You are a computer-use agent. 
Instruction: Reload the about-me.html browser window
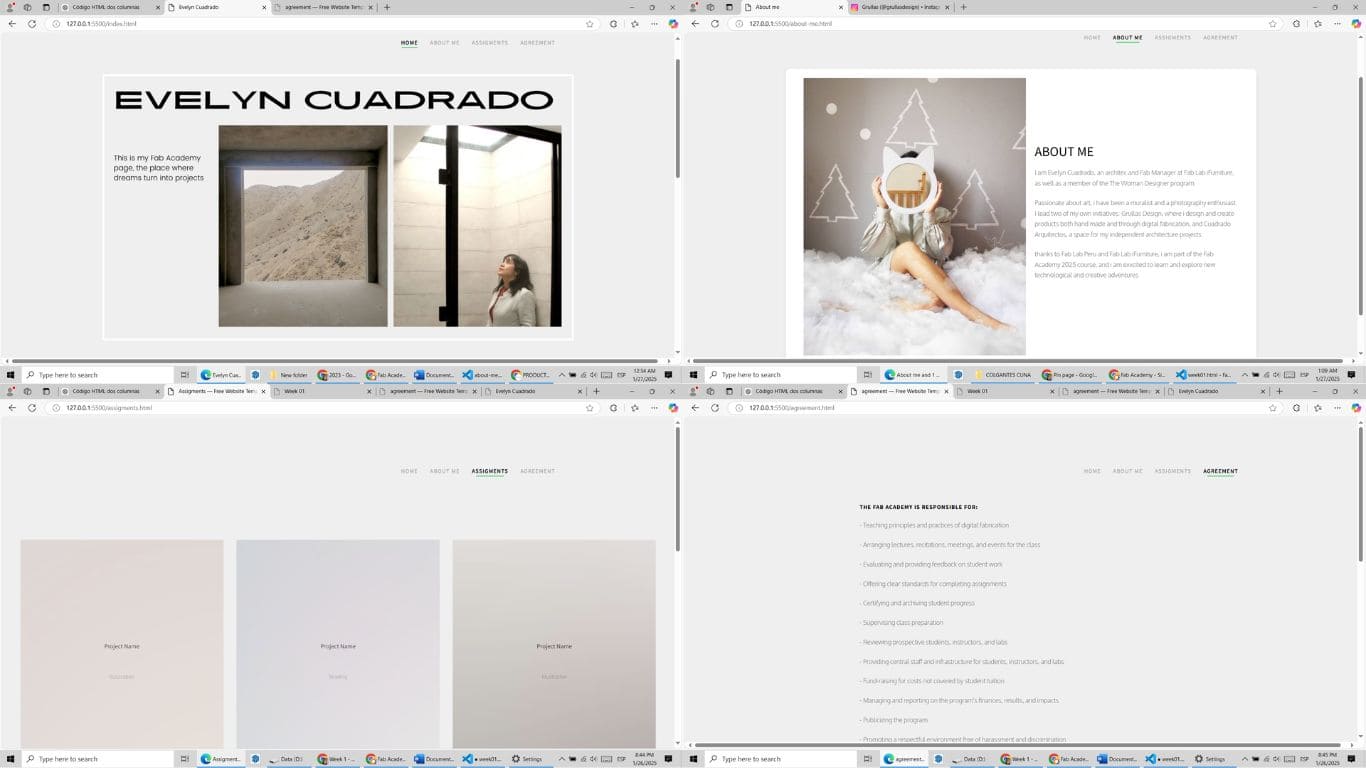point(714,23)
